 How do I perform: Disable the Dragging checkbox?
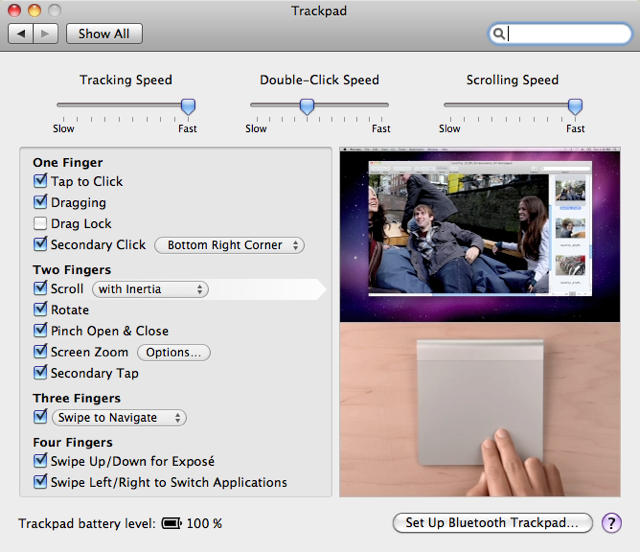tap(40, 202)
